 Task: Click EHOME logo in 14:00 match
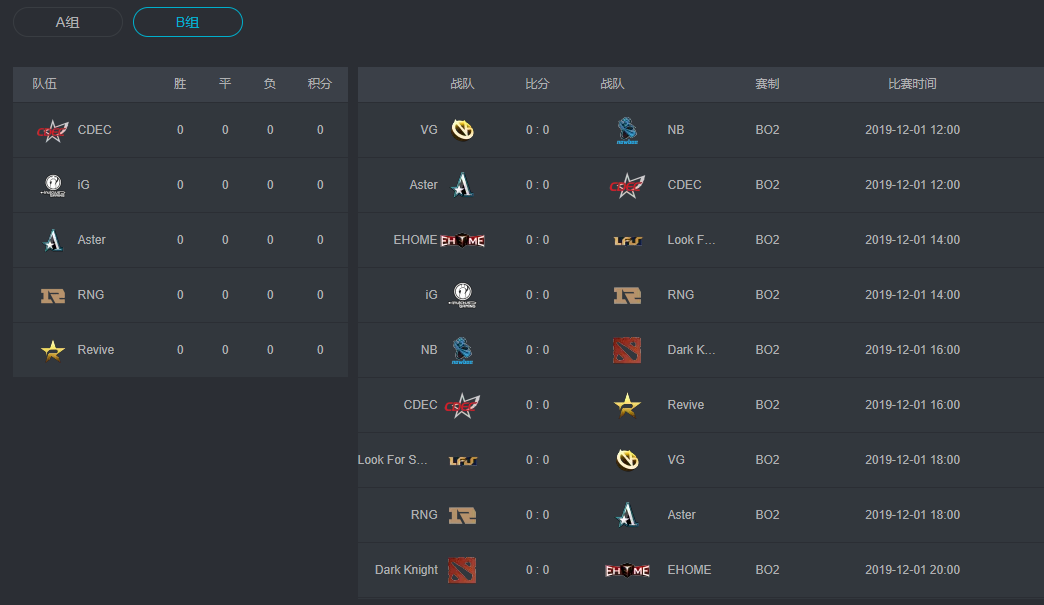[462, 240]
